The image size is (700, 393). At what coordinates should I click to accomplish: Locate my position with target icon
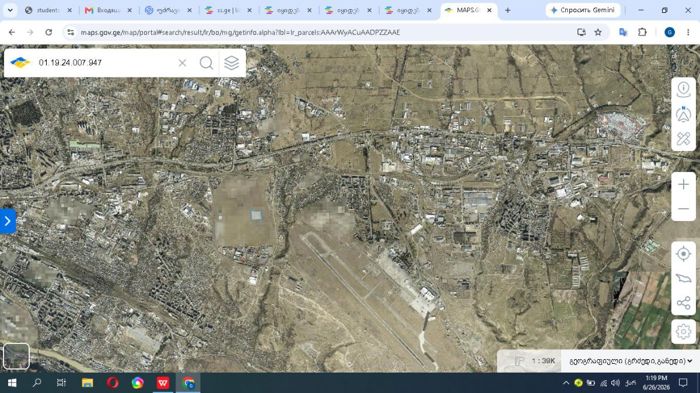pos(683,254)
